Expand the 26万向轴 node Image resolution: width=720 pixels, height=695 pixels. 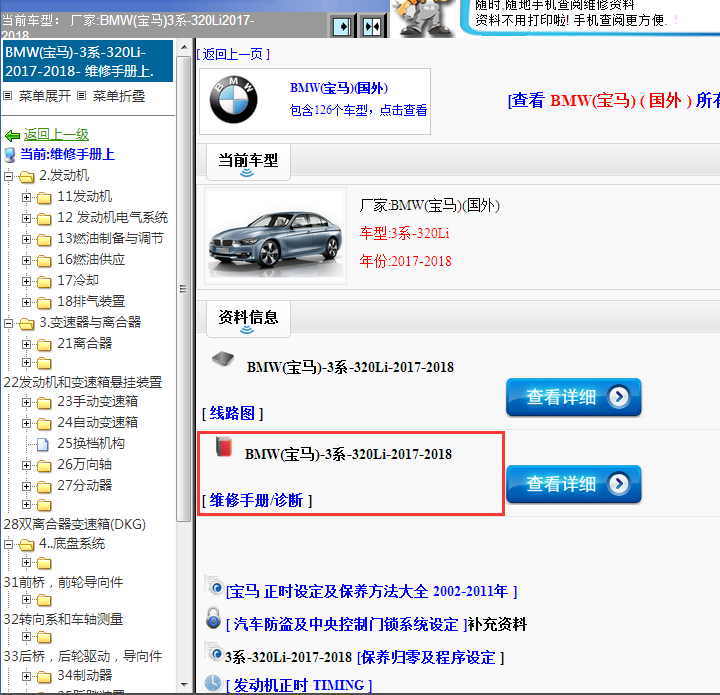click(x=26, y=465)
